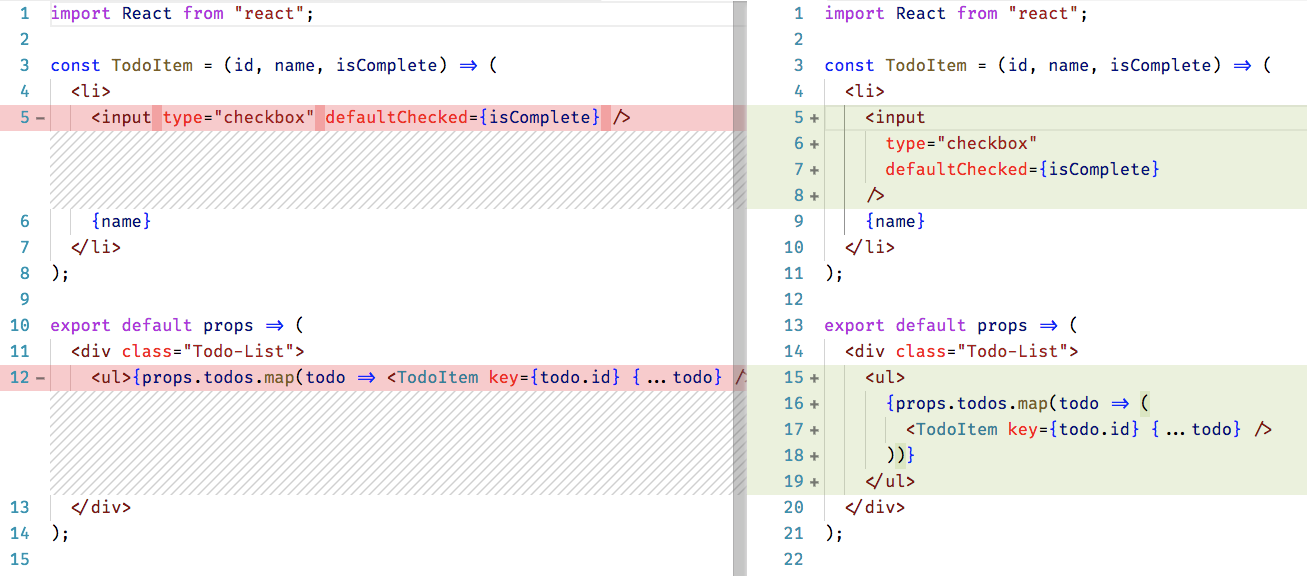Select the import React line in left pane
Viewport: 1307px width, 576px height.
[180, 14]
